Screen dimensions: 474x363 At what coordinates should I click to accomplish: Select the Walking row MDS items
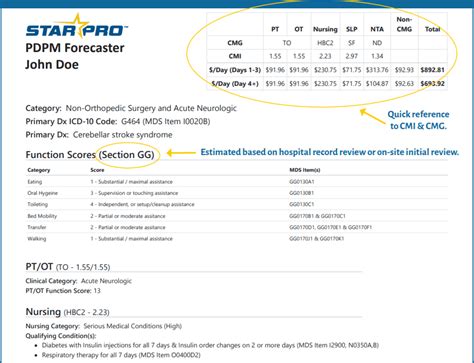317,239
